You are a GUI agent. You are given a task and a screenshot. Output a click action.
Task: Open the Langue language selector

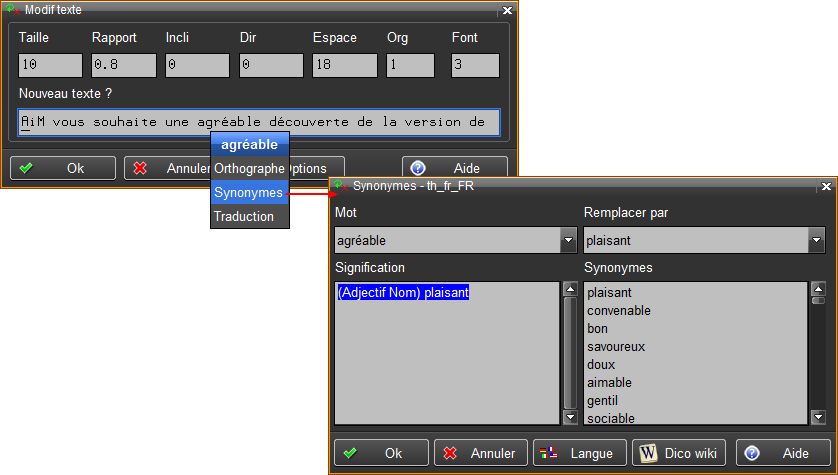(579, 453)
